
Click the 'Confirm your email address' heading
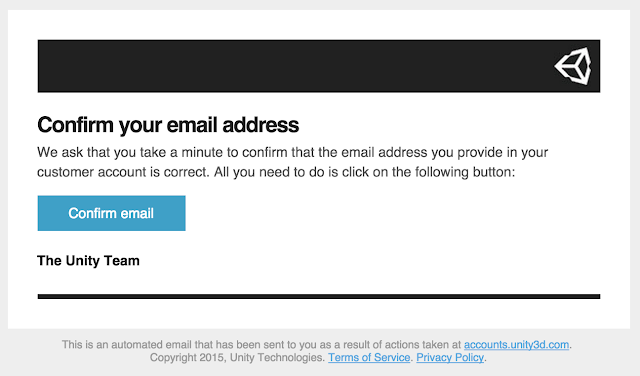coord(168,125)
